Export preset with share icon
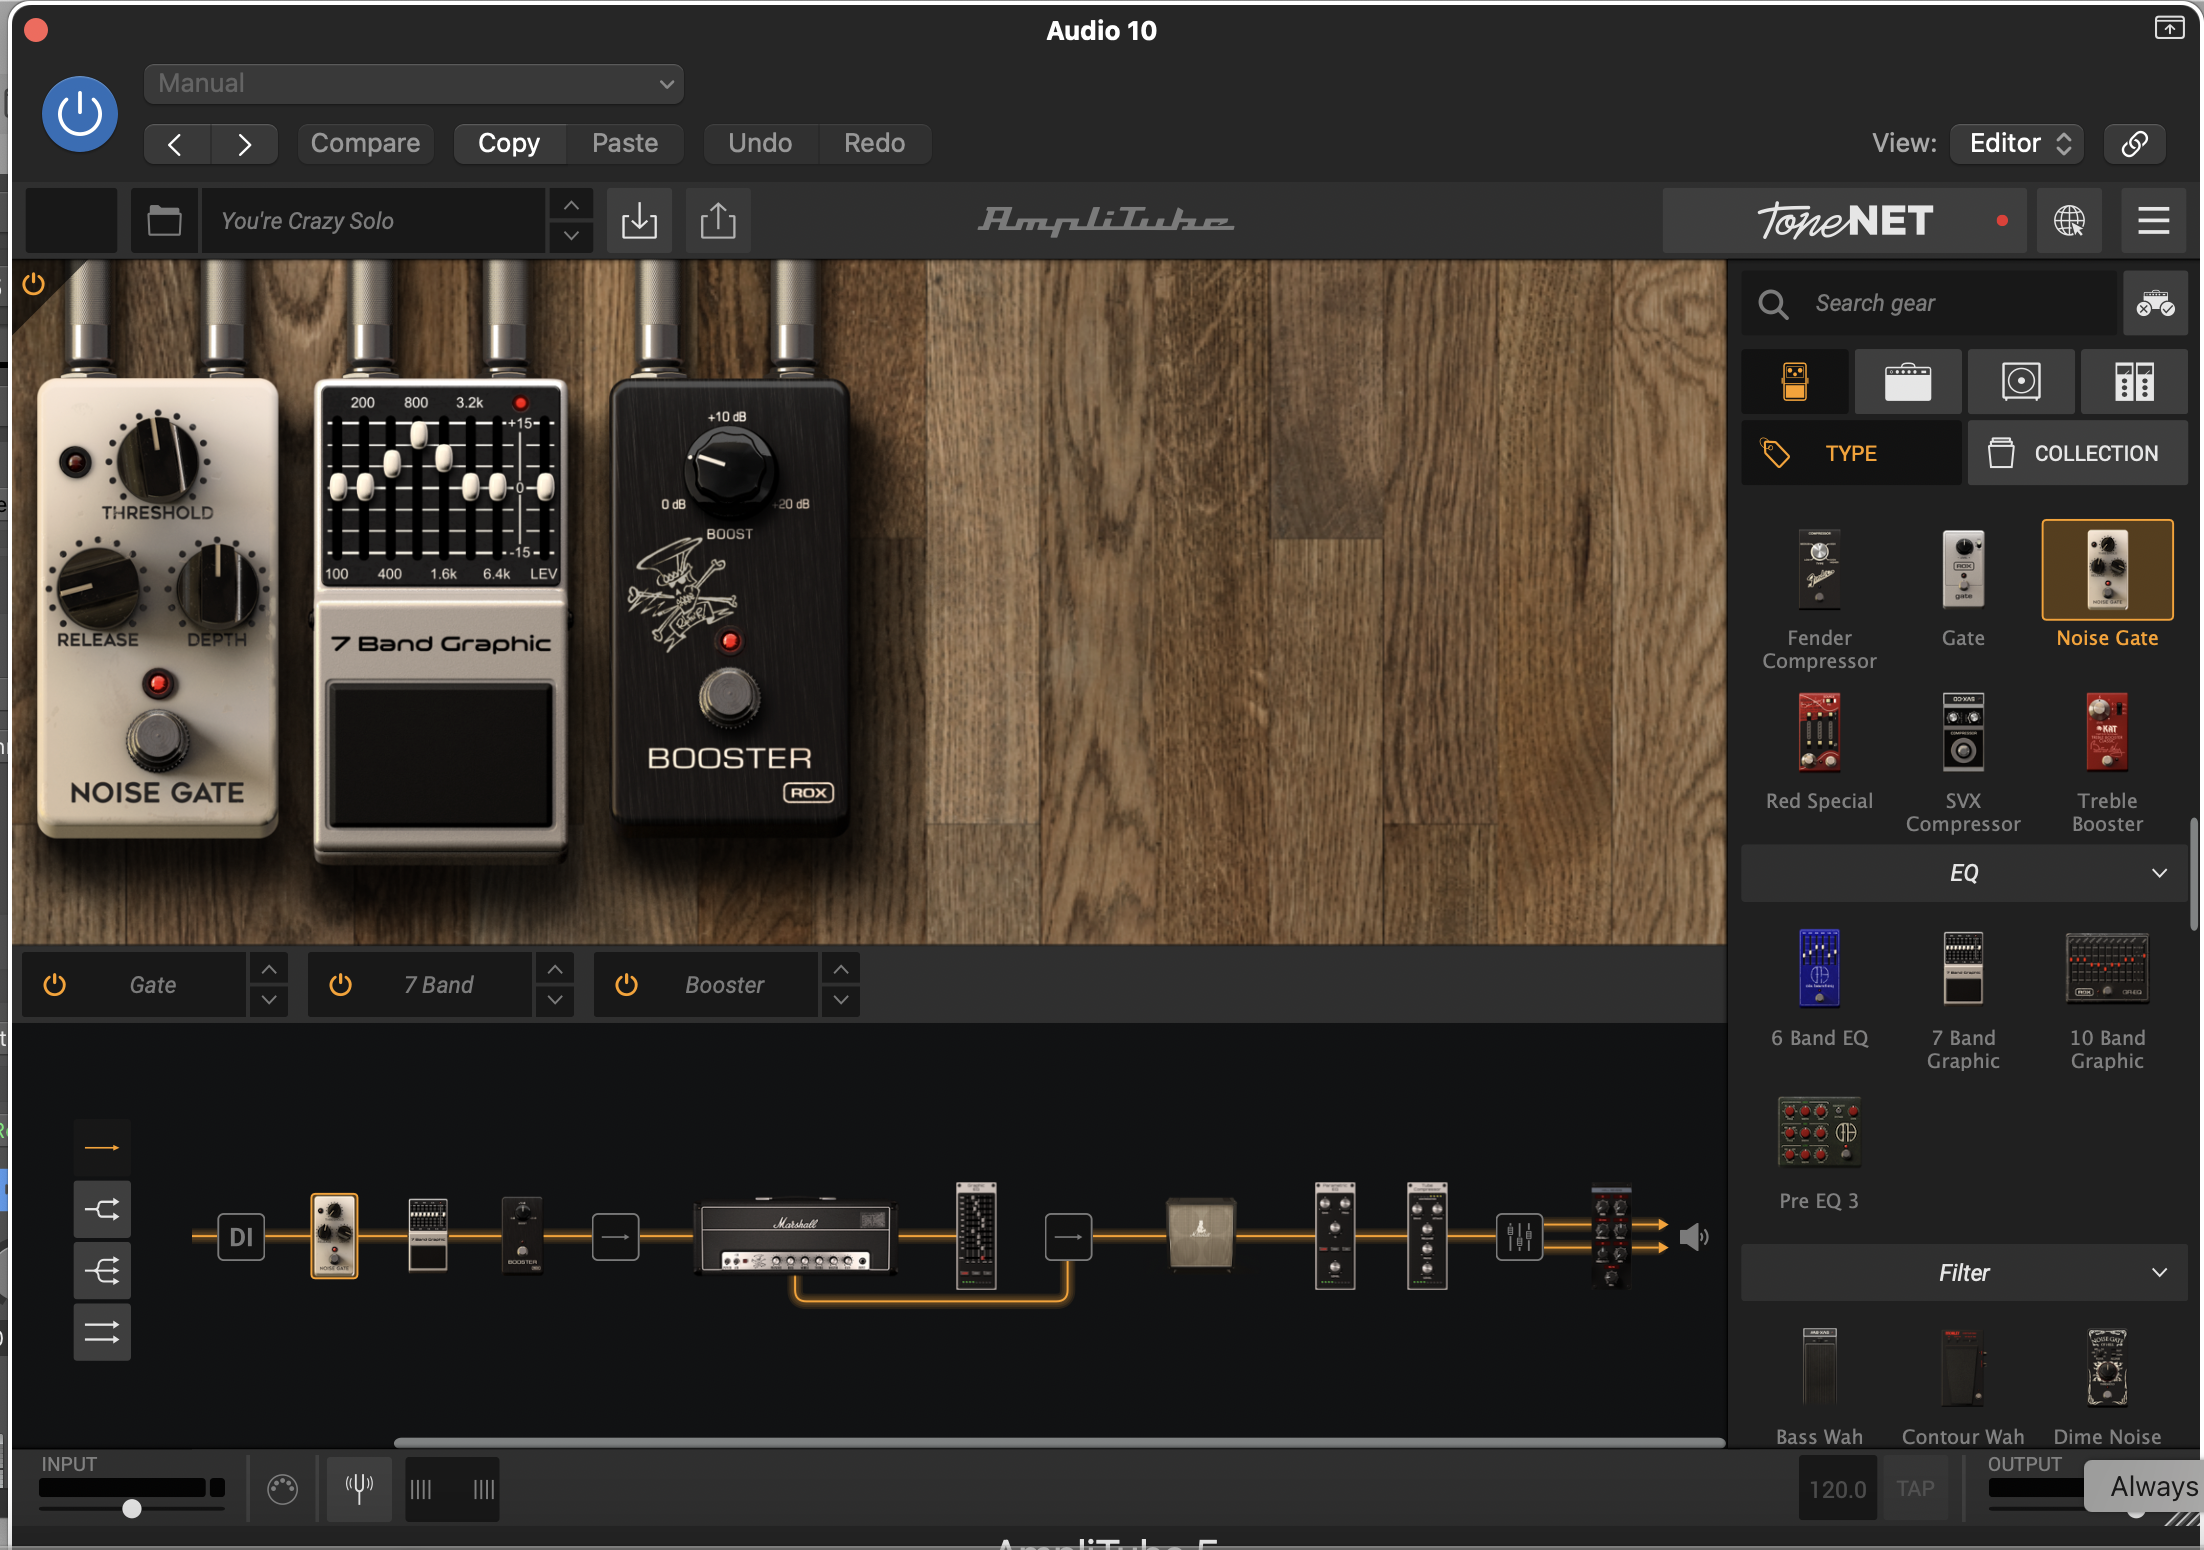The height and width of the screenshot is (1550, 2204). coord(718,221)
